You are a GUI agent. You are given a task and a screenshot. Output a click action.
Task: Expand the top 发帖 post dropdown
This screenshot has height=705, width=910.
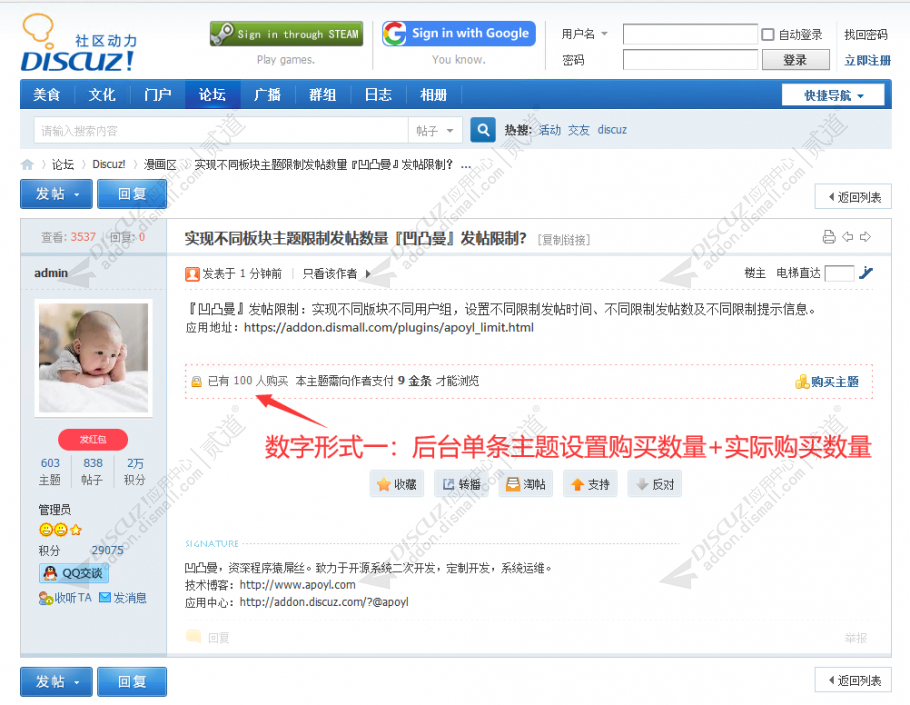pyautogui.click(x=77, y=194)
